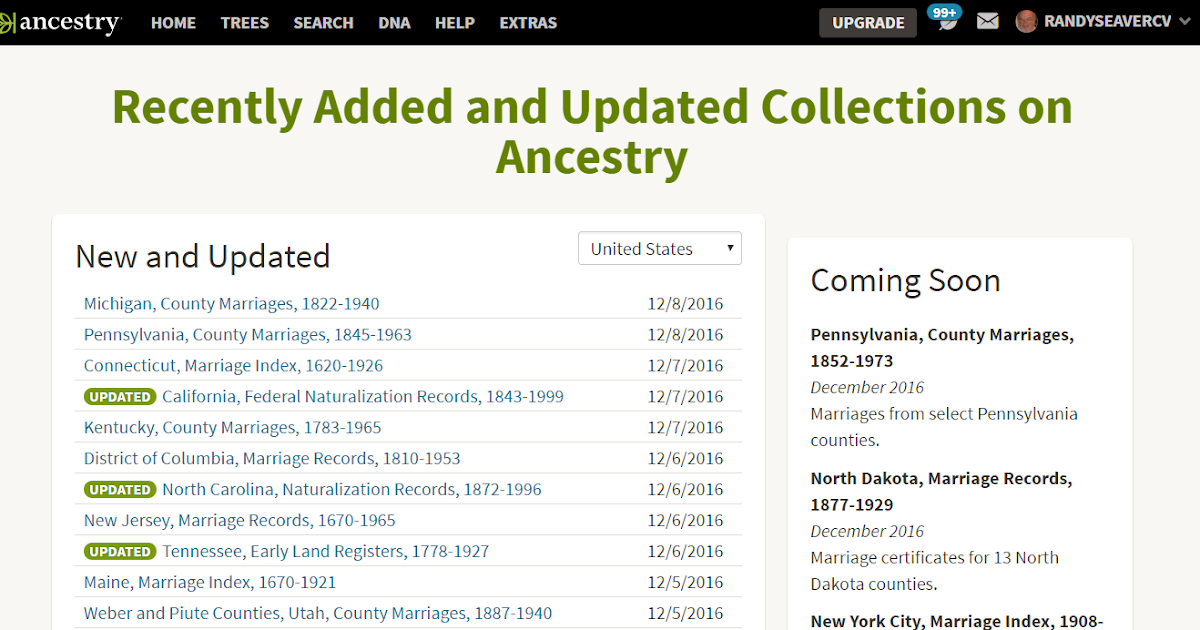1200x630 pixels.
Task: Click the 12/6/2016 date in New Jersey row
Action: point(685,521)
